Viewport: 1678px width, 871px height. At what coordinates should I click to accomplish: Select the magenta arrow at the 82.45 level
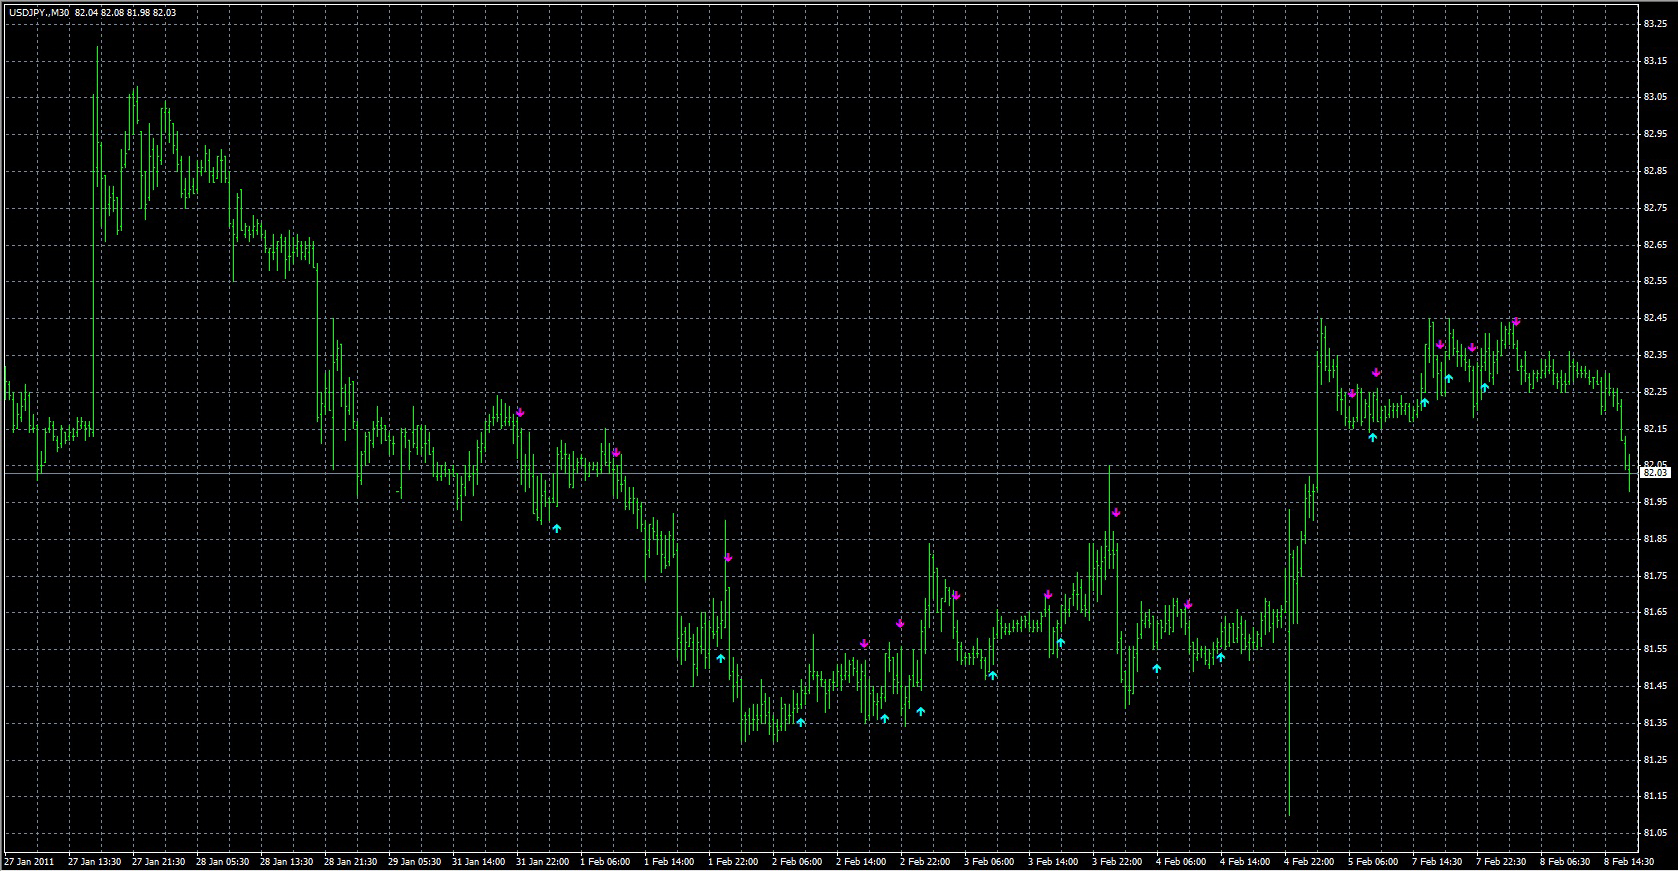coord(1516,322)
